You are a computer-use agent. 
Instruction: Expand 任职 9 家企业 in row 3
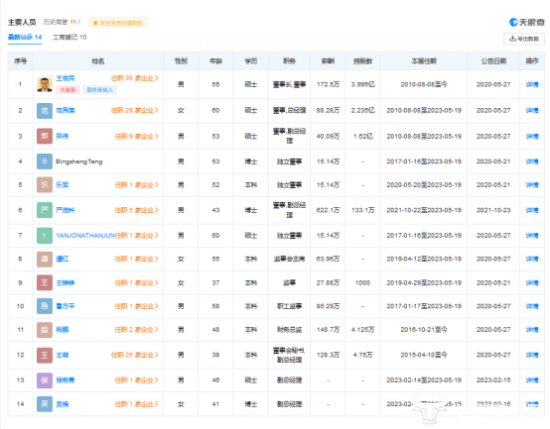pyautogui.click(x=136, y=136)
